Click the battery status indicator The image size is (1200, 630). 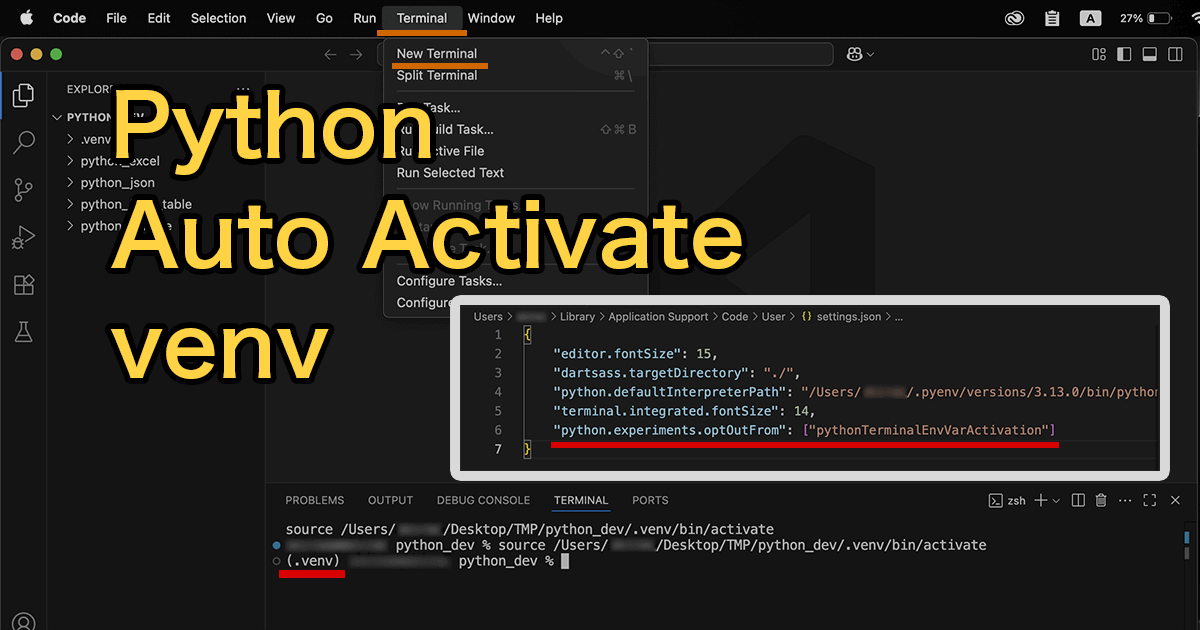[1146, 18]
